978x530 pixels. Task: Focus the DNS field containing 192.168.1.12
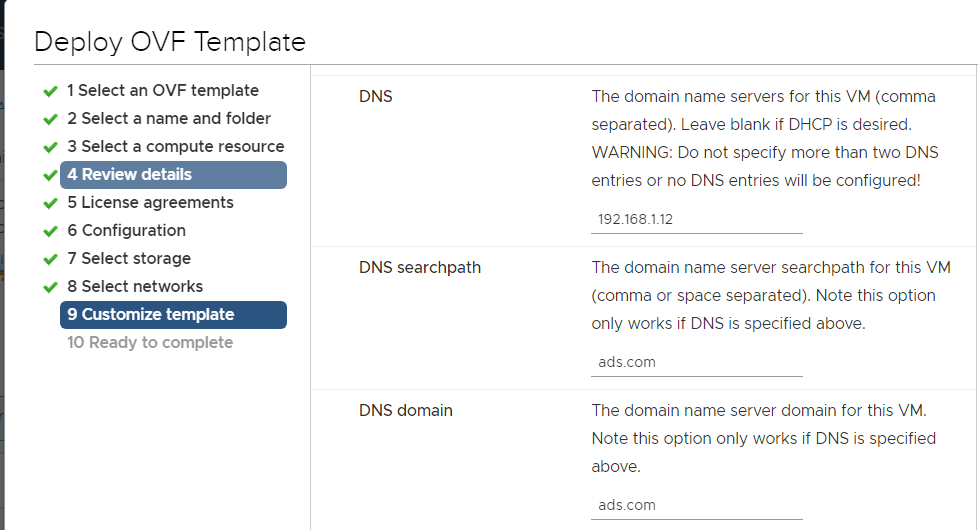click(x=697, y=219)
